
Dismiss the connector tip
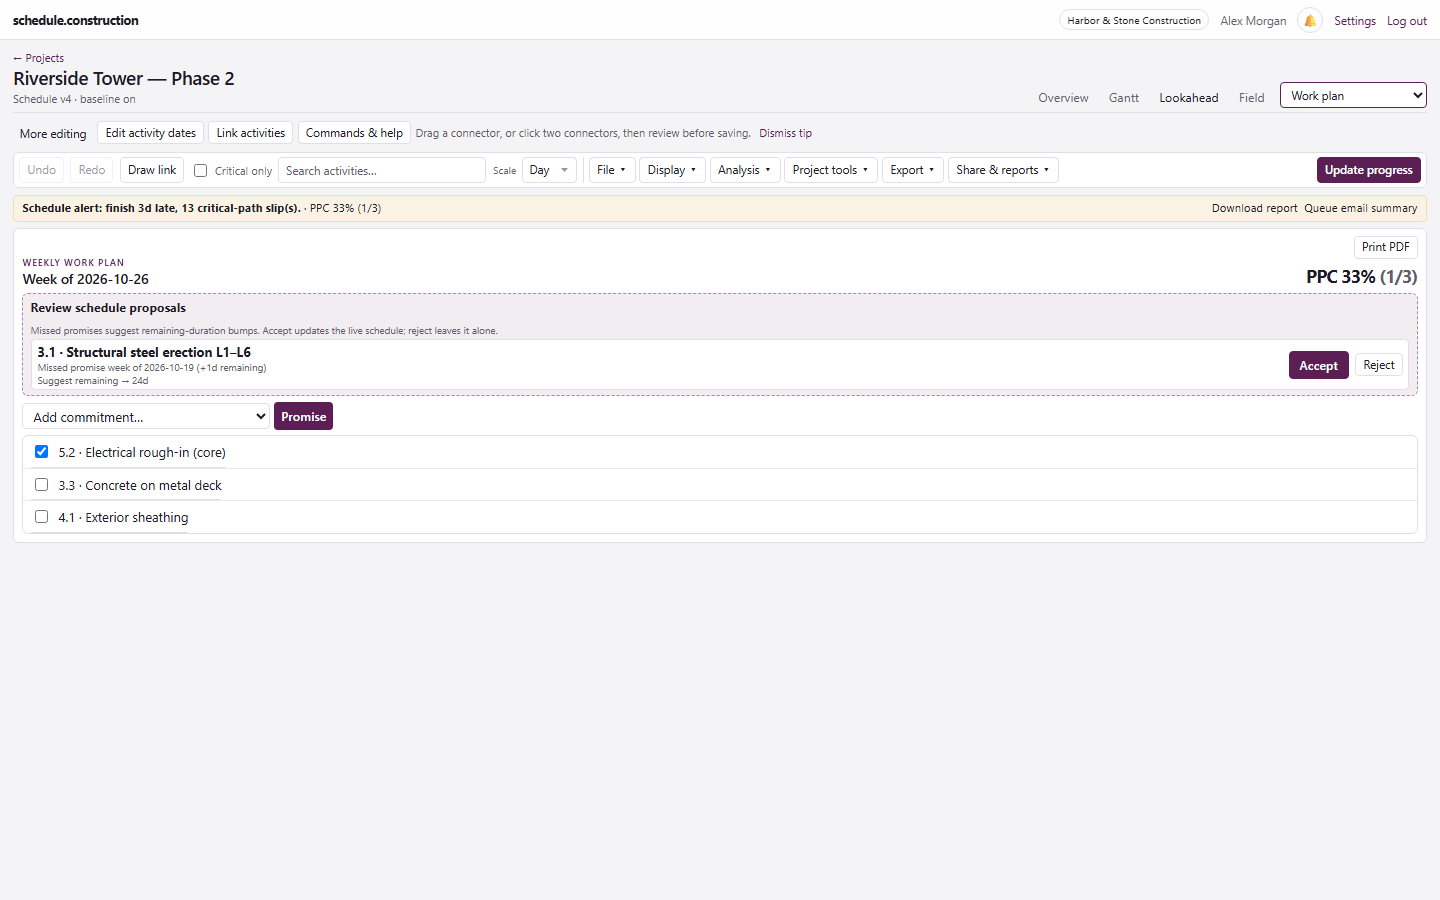(x=785, y=133)
